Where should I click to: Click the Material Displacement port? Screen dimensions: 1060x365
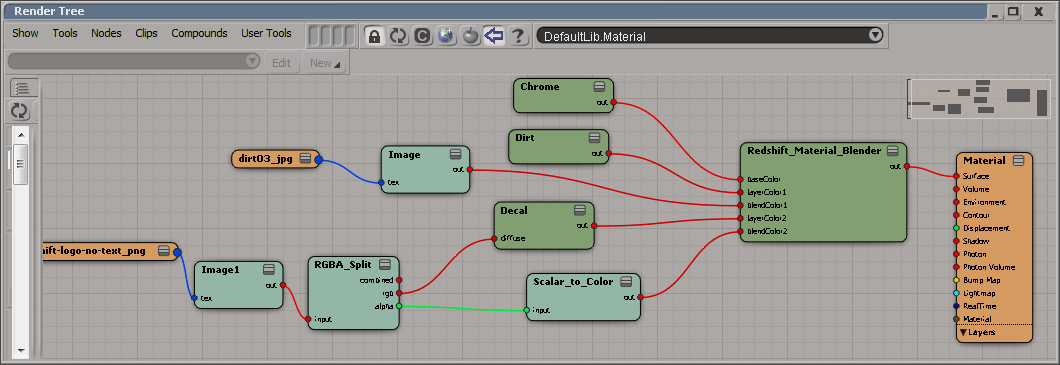click(x=957, y=228)
